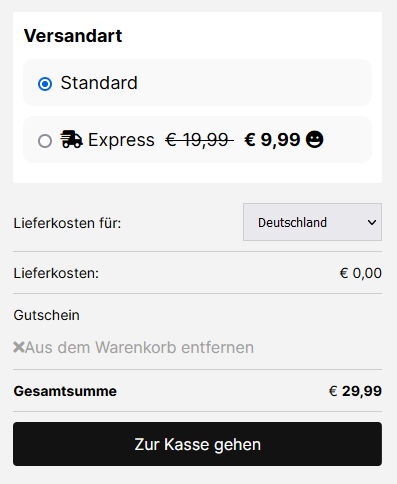Click the Versandart heading
397x484 pixels.
coord(73,36)
